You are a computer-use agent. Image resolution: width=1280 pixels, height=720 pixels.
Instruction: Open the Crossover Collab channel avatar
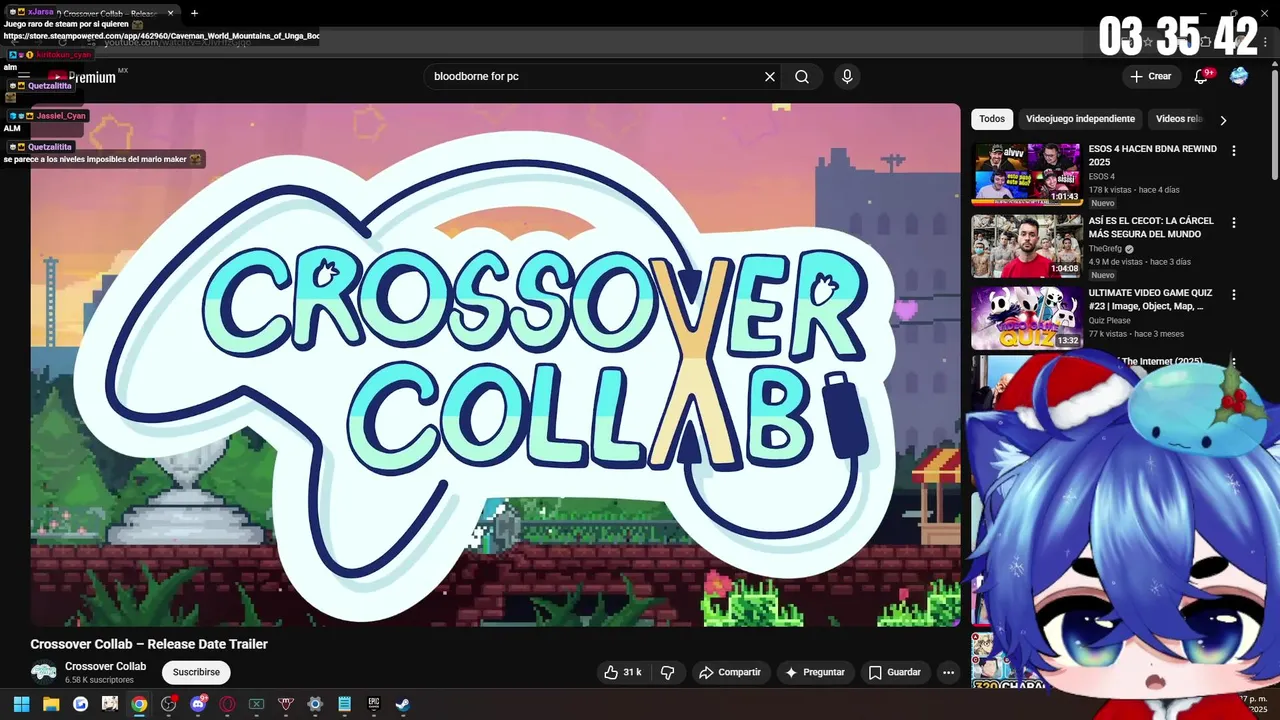(44, 672)
